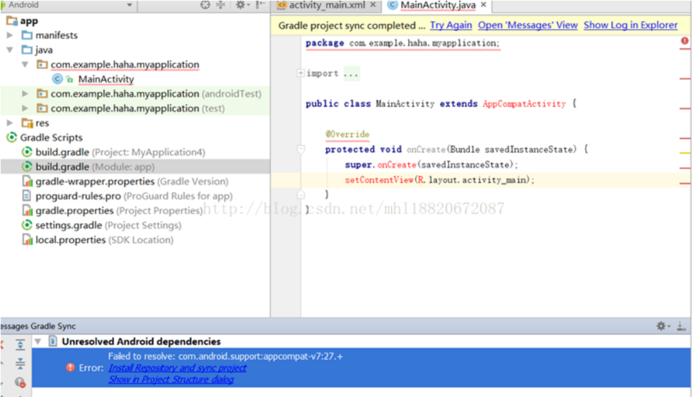Click the Expand All icon in Messages
The height and width of the screenshot is (397, 700).
coord(20,345)
